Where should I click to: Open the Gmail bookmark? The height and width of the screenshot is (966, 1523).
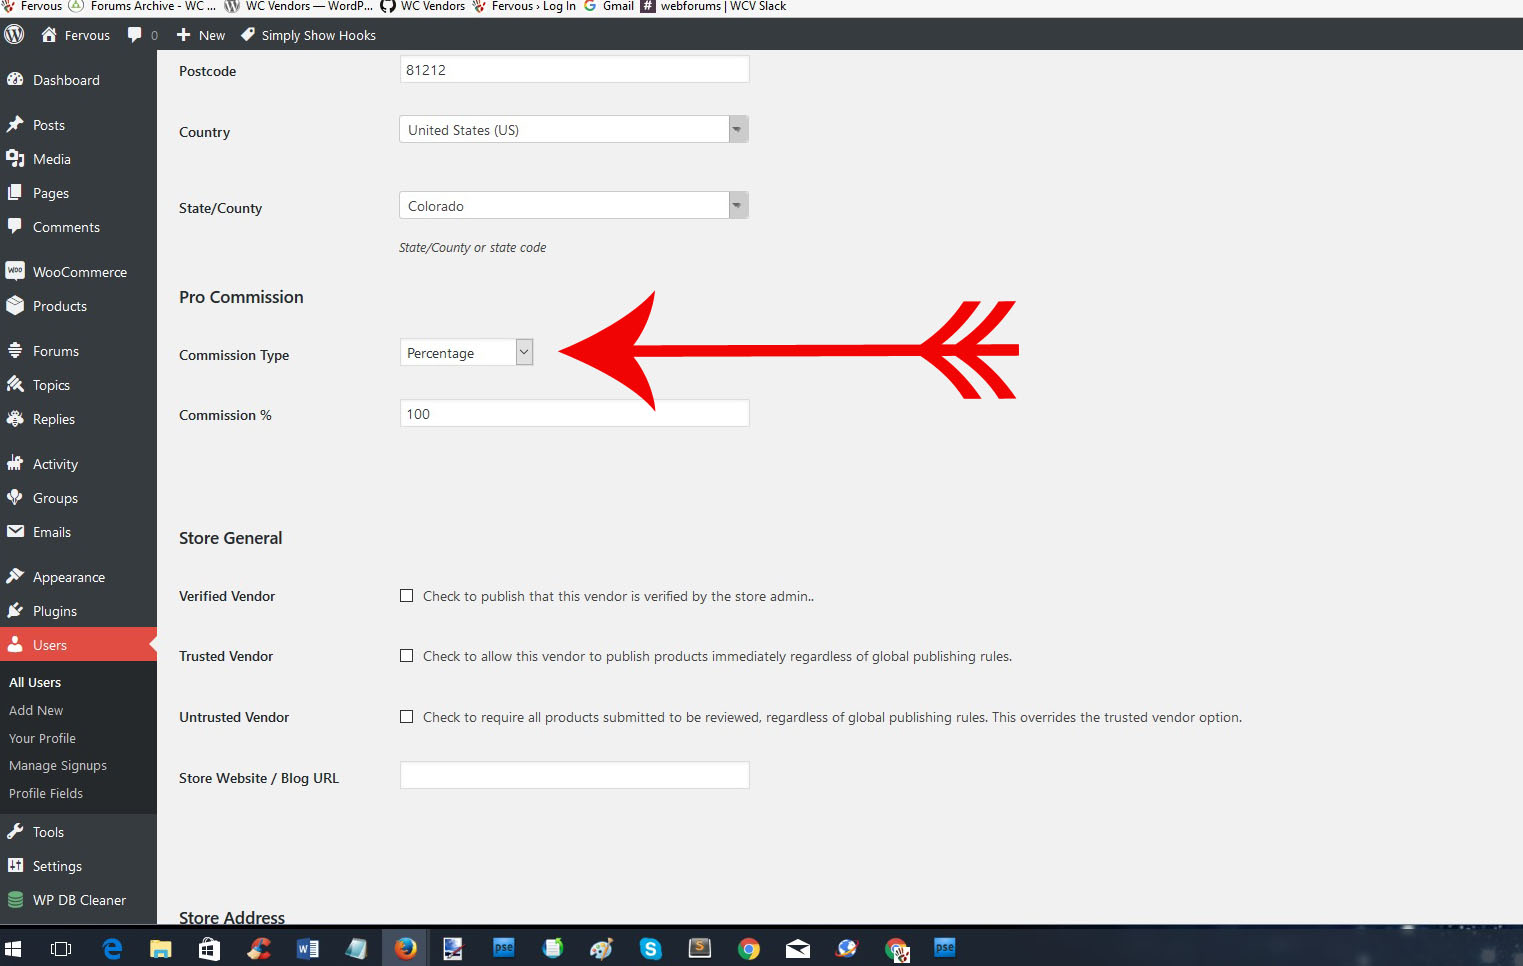(609, 6)
